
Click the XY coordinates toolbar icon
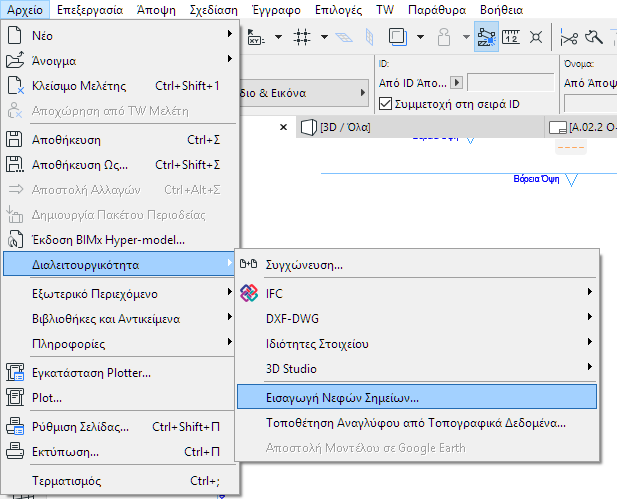[256, 37]
